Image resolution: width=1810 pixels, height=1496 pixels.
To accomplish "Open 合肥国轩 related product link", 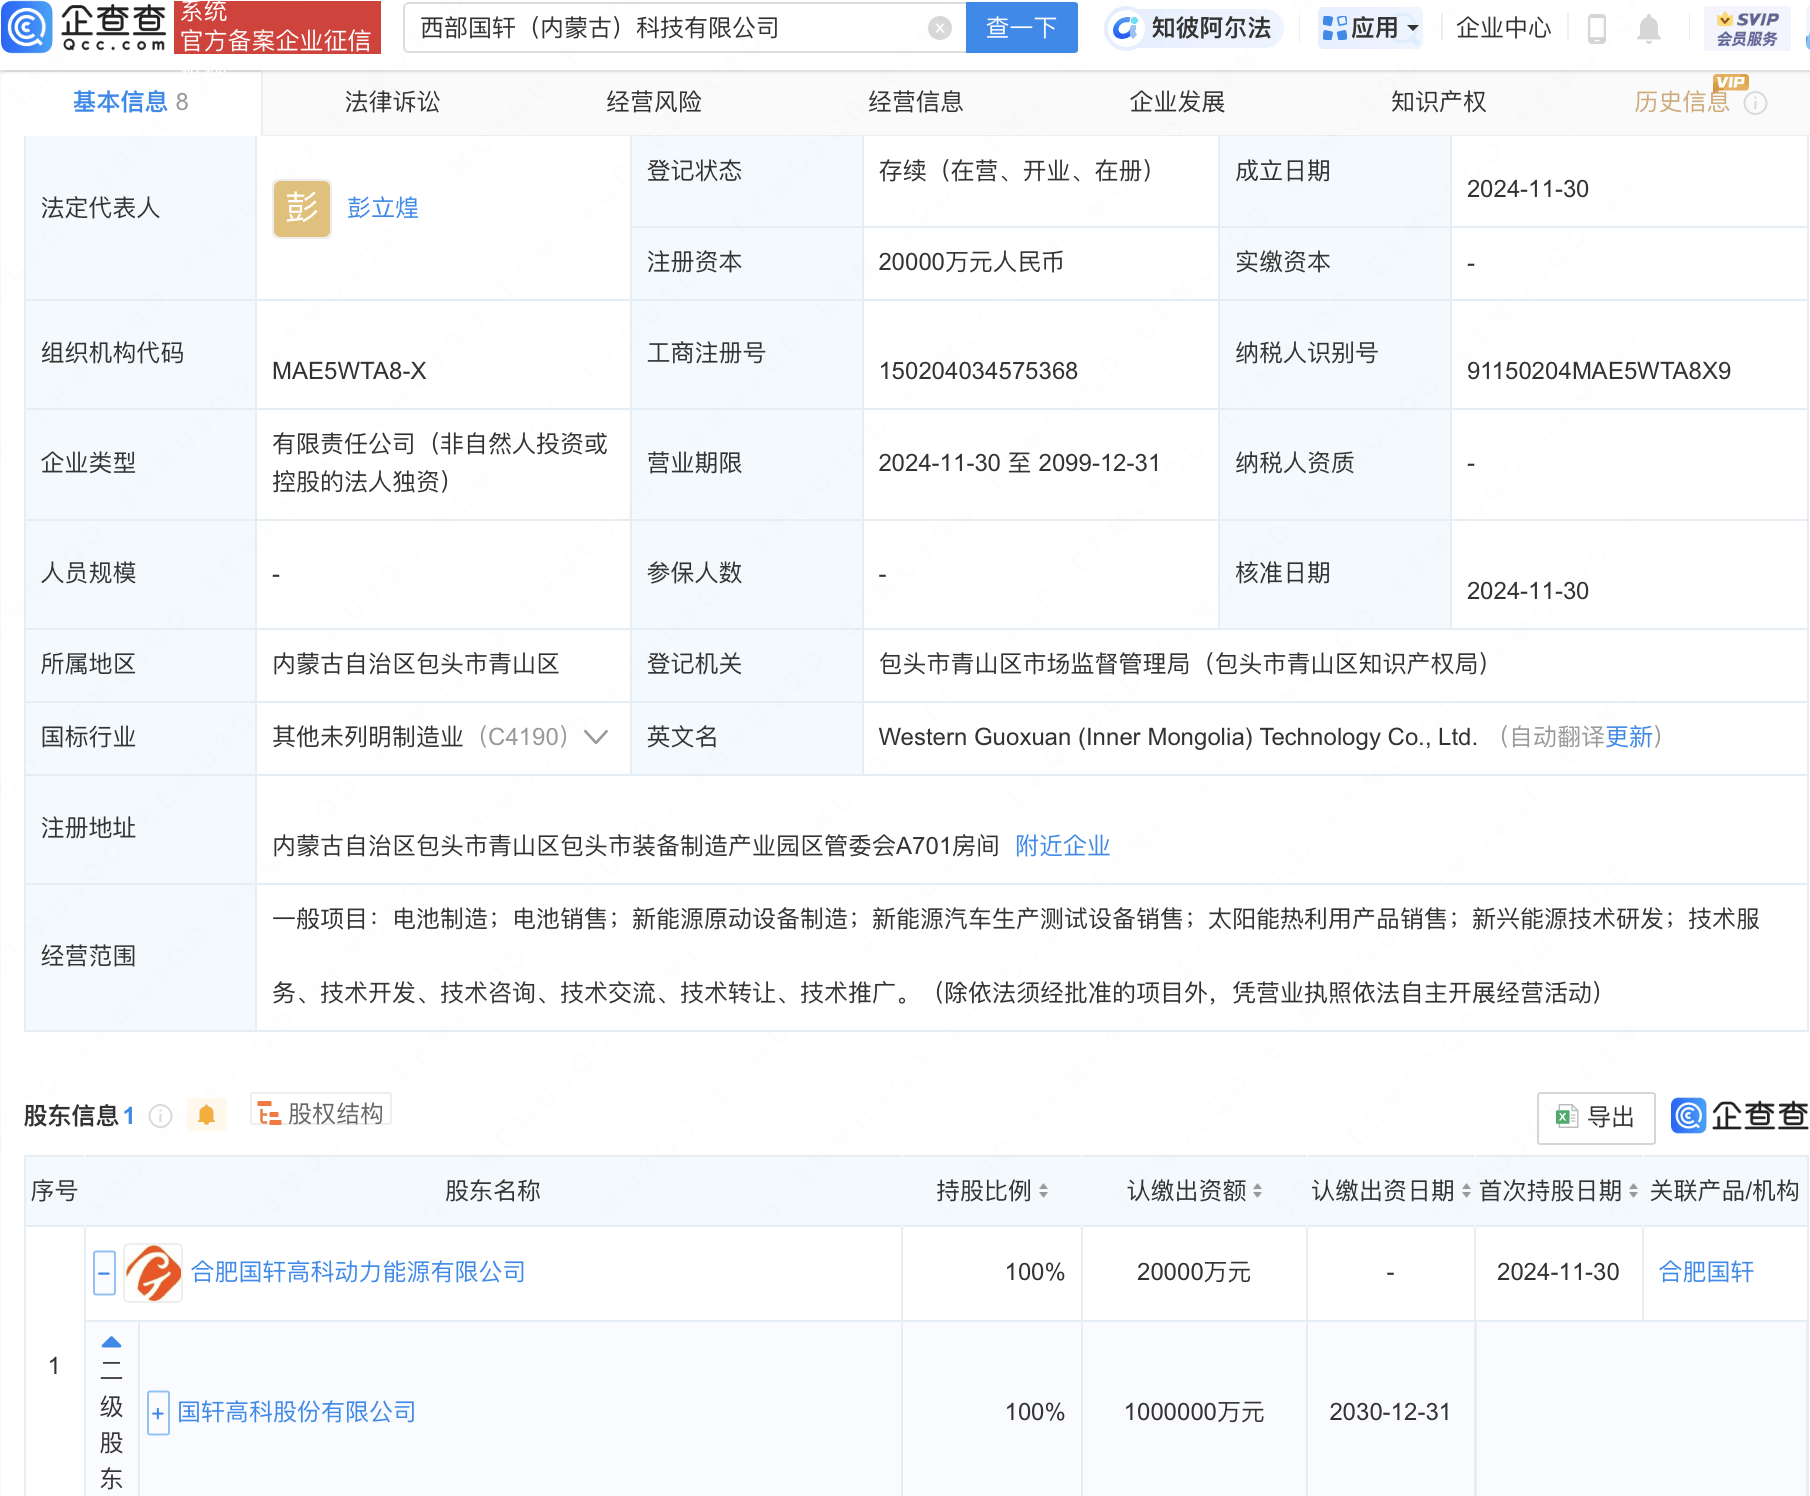I will click(x=1706, y=1272).
